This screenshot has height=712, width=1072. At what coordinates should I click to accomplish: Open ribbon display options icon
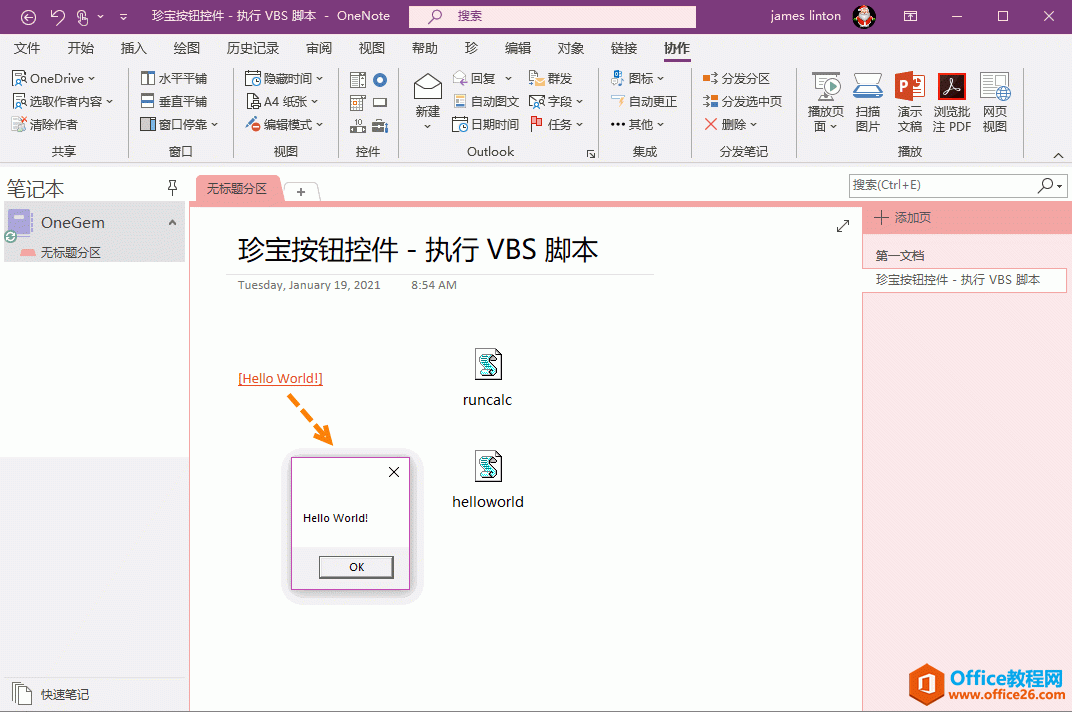(911, 16)
